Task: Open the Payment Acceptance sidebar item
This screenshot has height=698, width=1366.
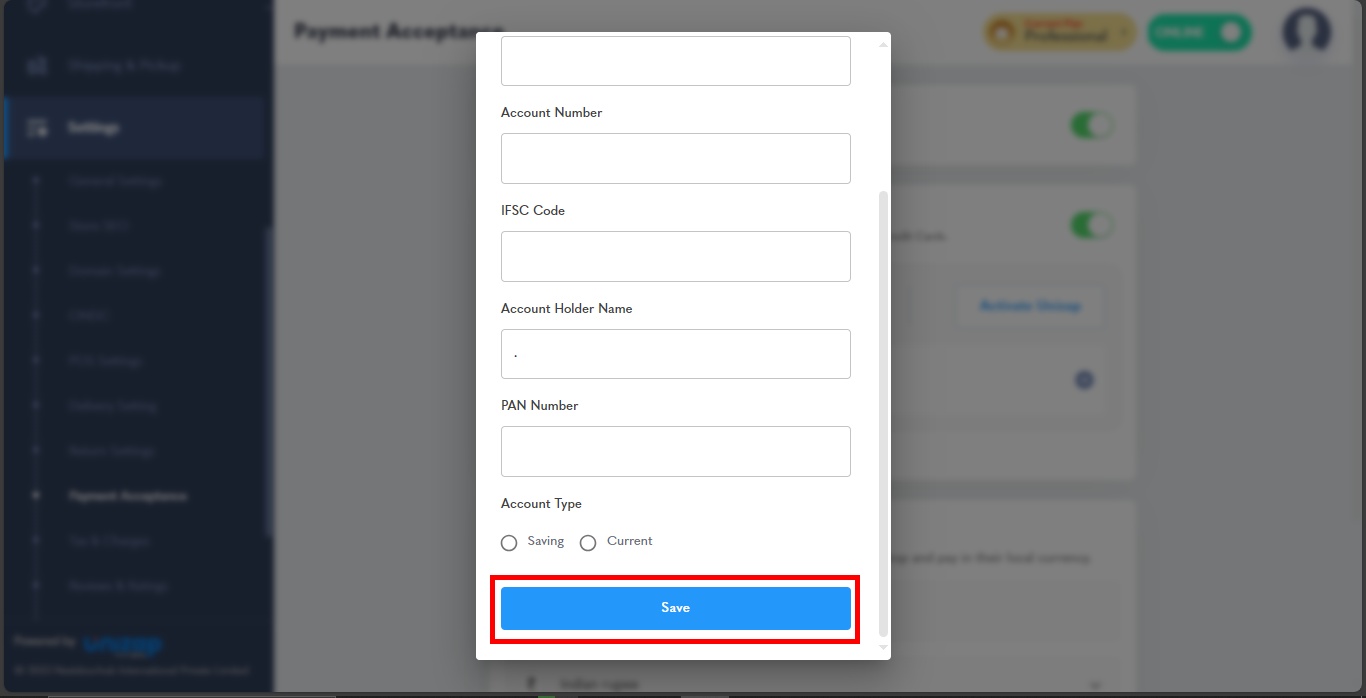Action: pos(127,496)
